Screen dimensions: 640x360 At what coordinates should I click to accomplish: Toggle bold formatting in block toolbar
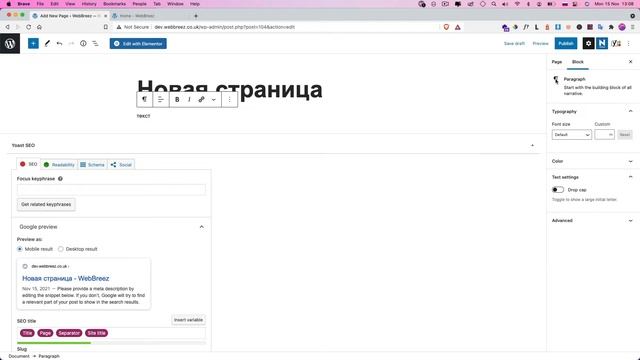(177, 99)
